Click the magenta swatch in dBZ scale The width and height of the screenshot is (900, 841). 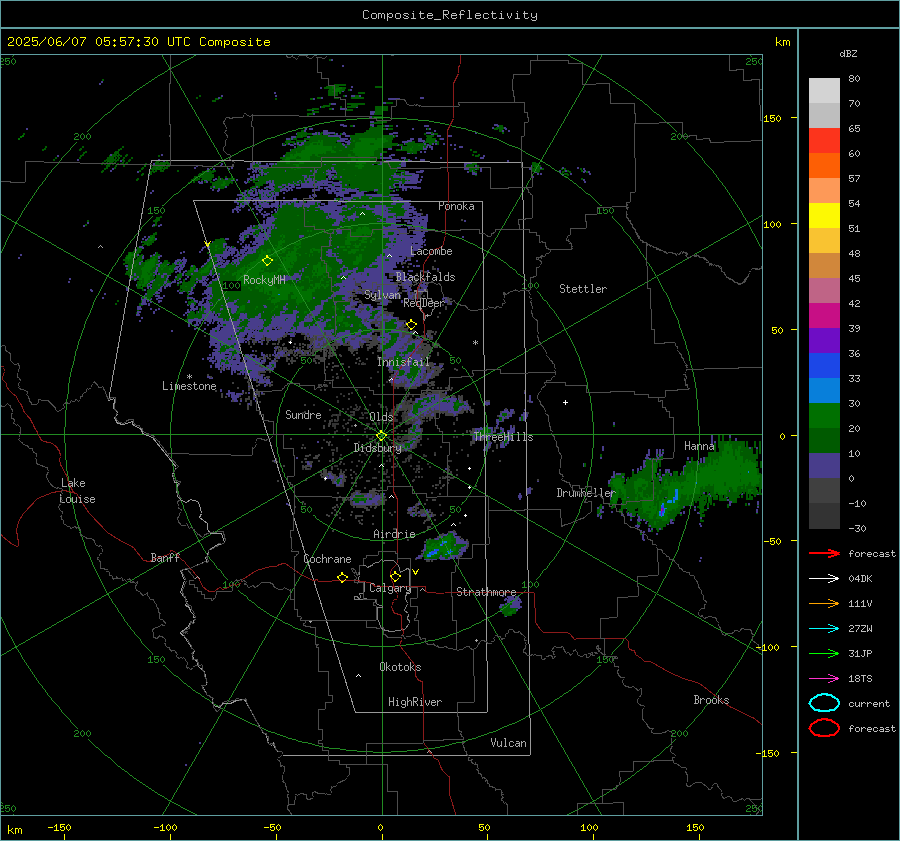pos(824,316)
